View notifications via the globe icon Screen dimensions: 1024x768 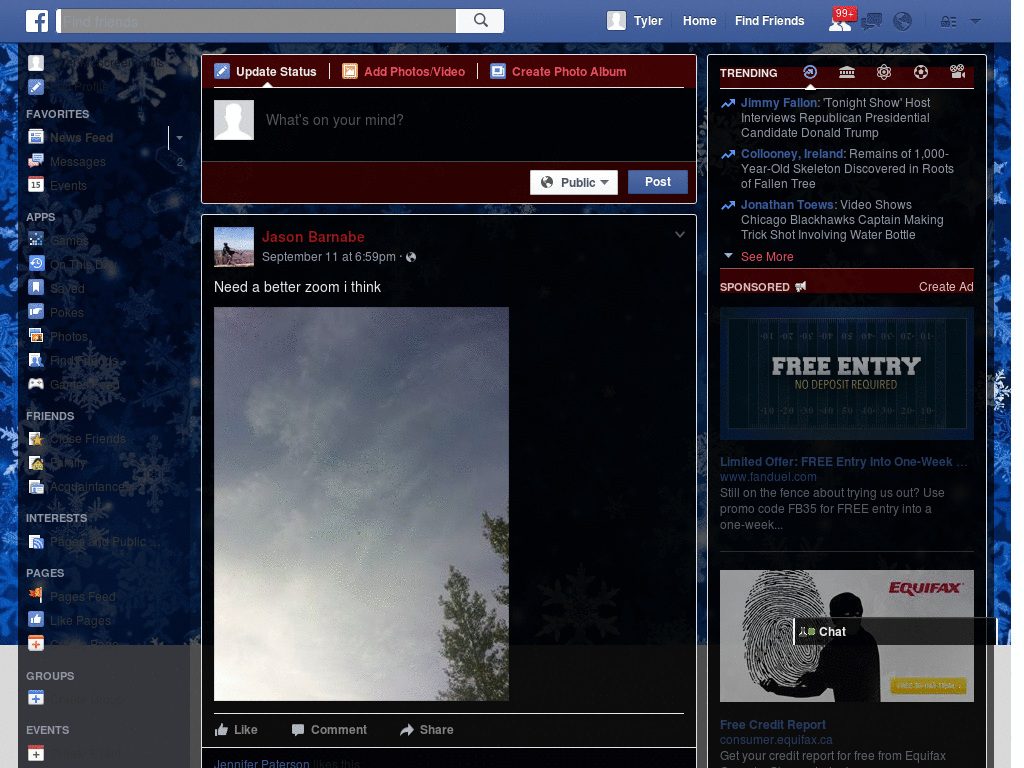tap(902, 20)
